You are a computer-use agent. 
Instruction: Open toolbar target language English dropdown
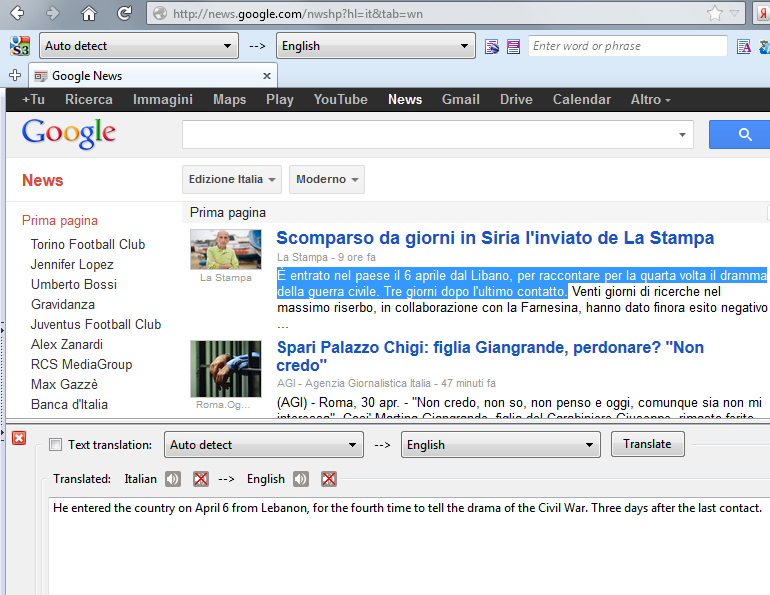(x=376, y=46)
